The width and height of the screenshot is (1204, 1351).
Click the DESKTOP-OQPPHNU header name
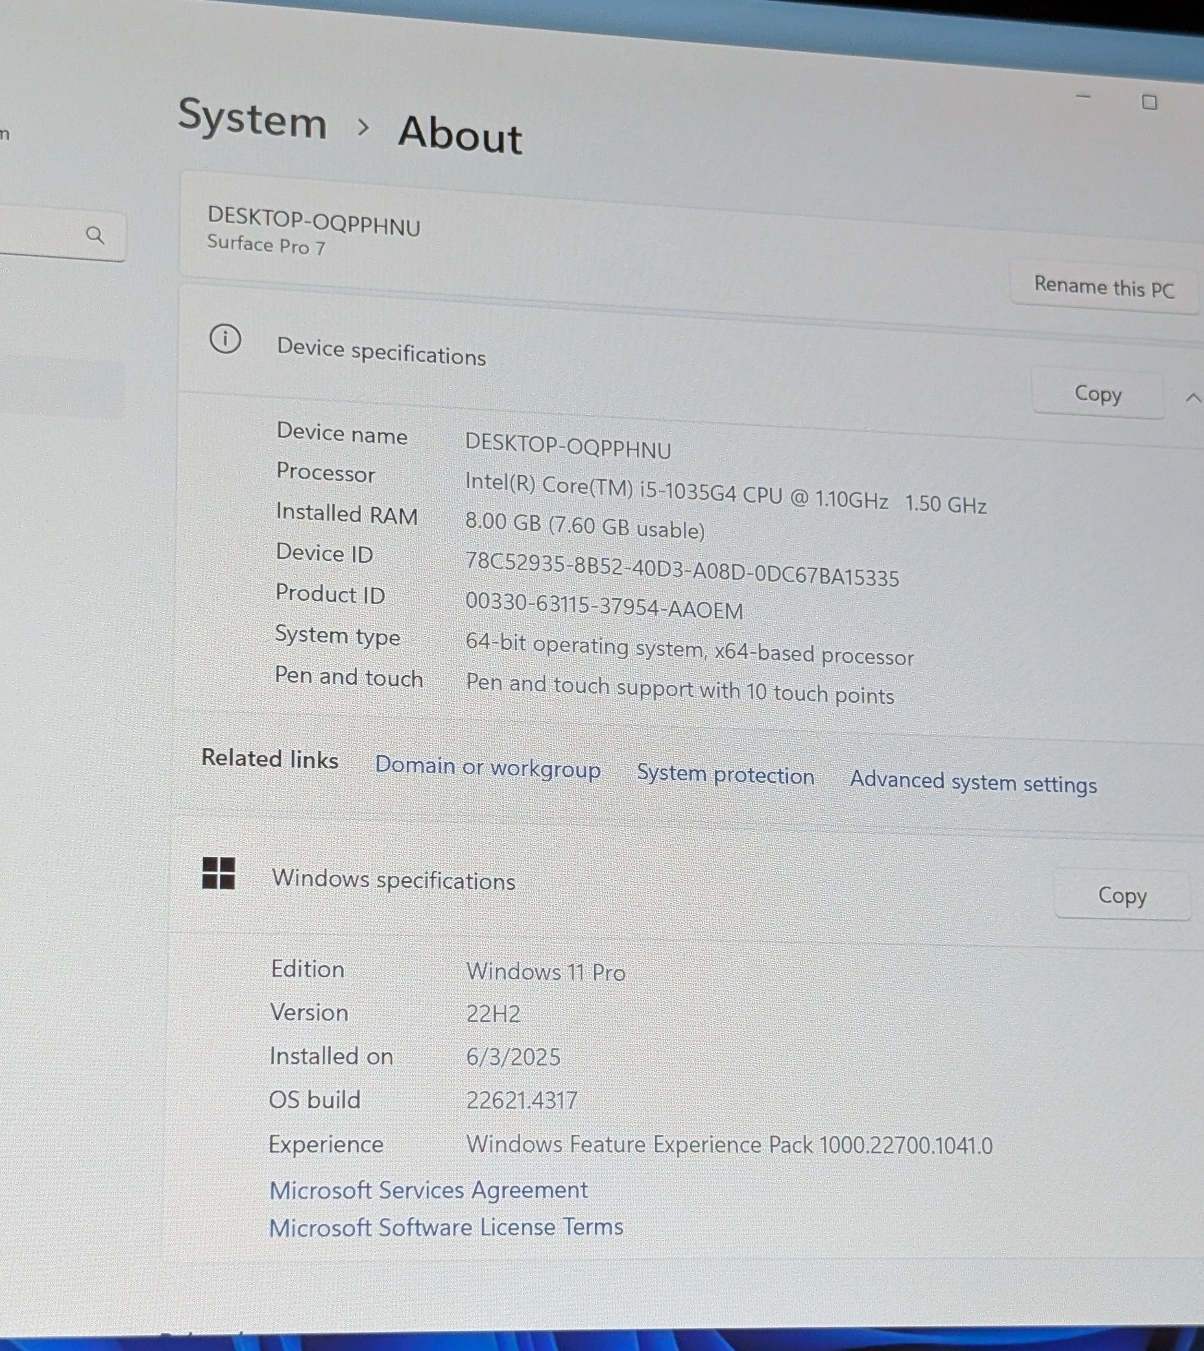(x=314, y=222)
